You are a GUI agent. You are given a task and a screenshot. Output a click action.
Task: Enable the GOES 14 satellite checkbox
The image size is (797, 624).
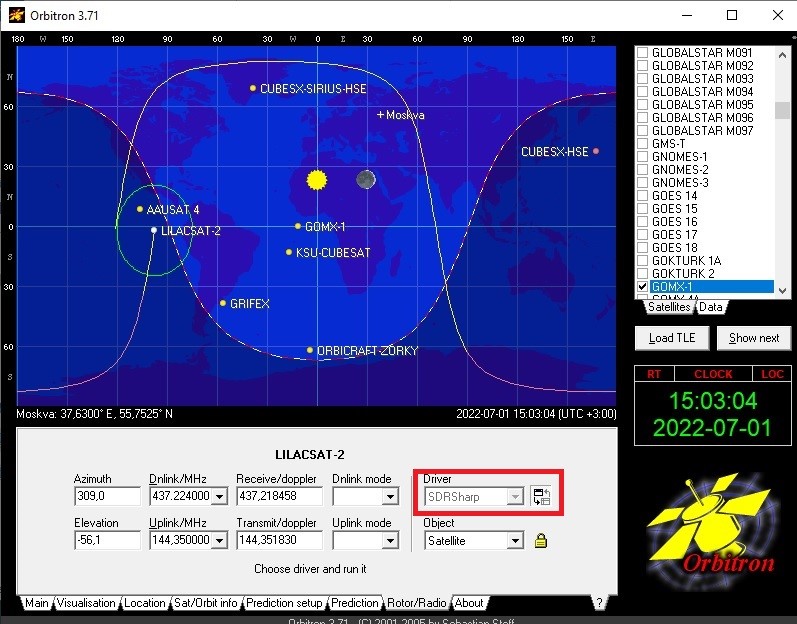click(642, 196)
